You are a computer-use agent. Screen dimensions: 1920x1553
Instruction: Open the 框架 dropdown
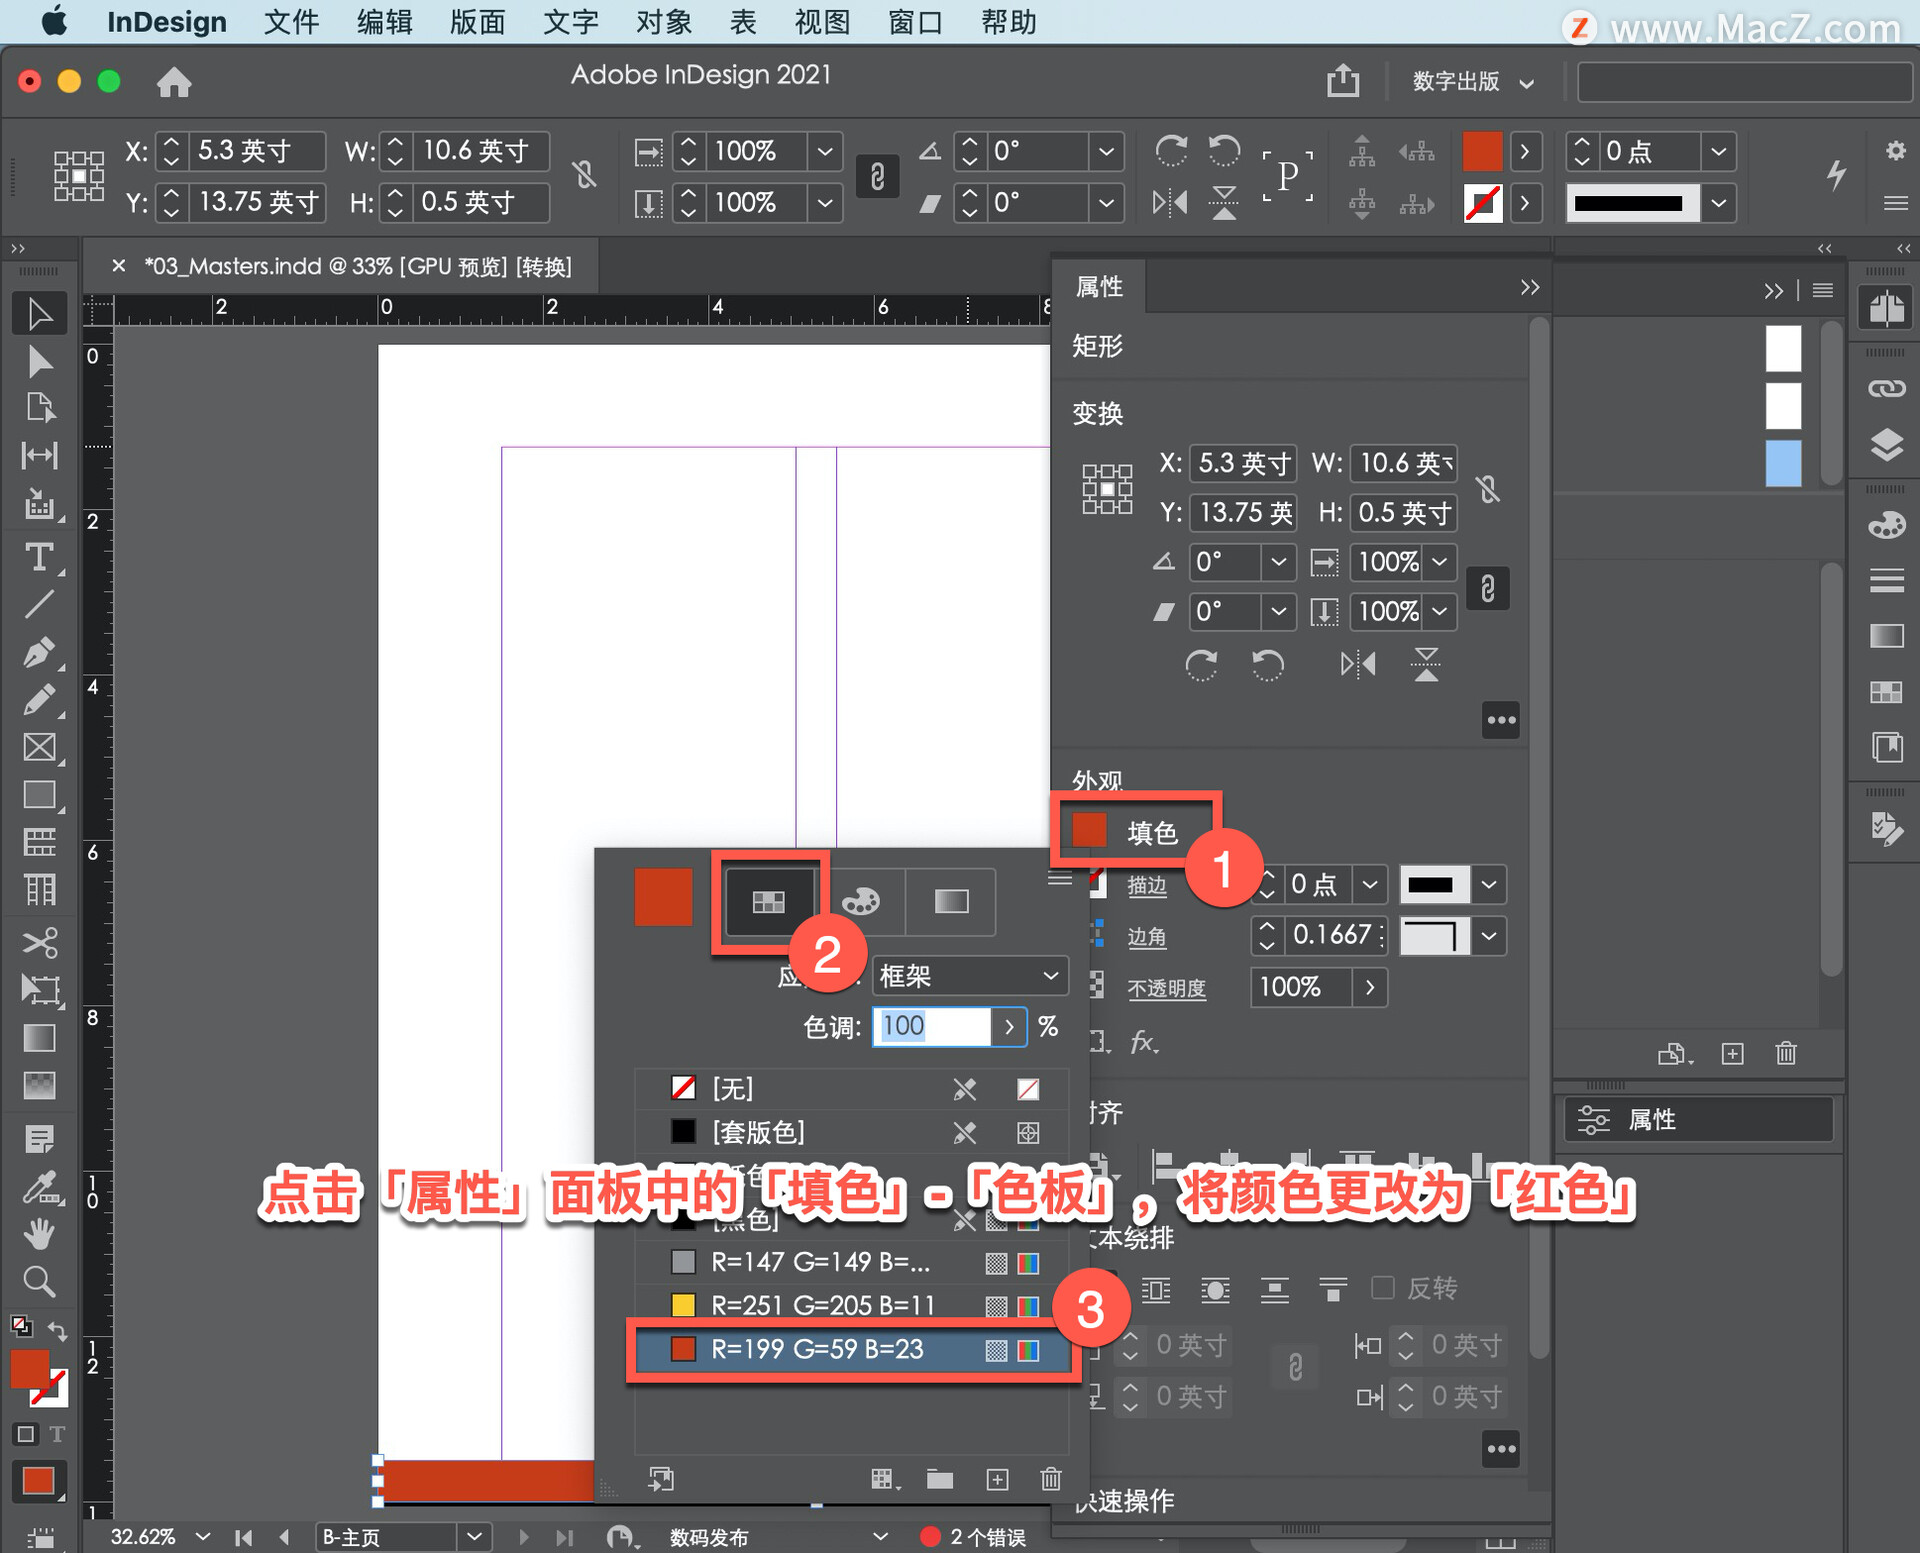click(968, 975)
